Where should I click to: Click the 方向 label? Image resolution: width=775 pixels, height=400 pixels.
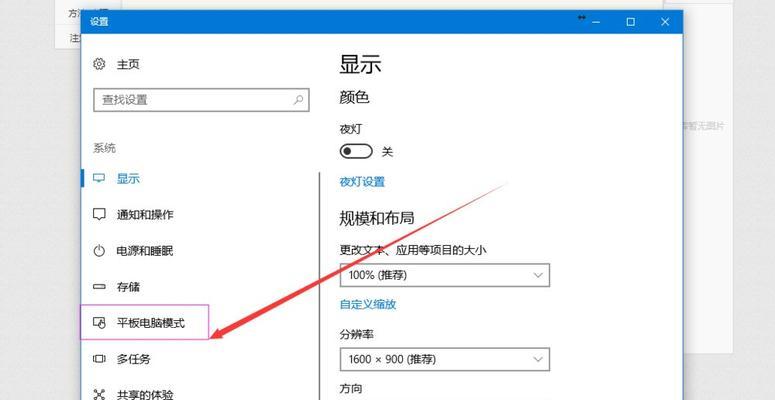point(351,389)
